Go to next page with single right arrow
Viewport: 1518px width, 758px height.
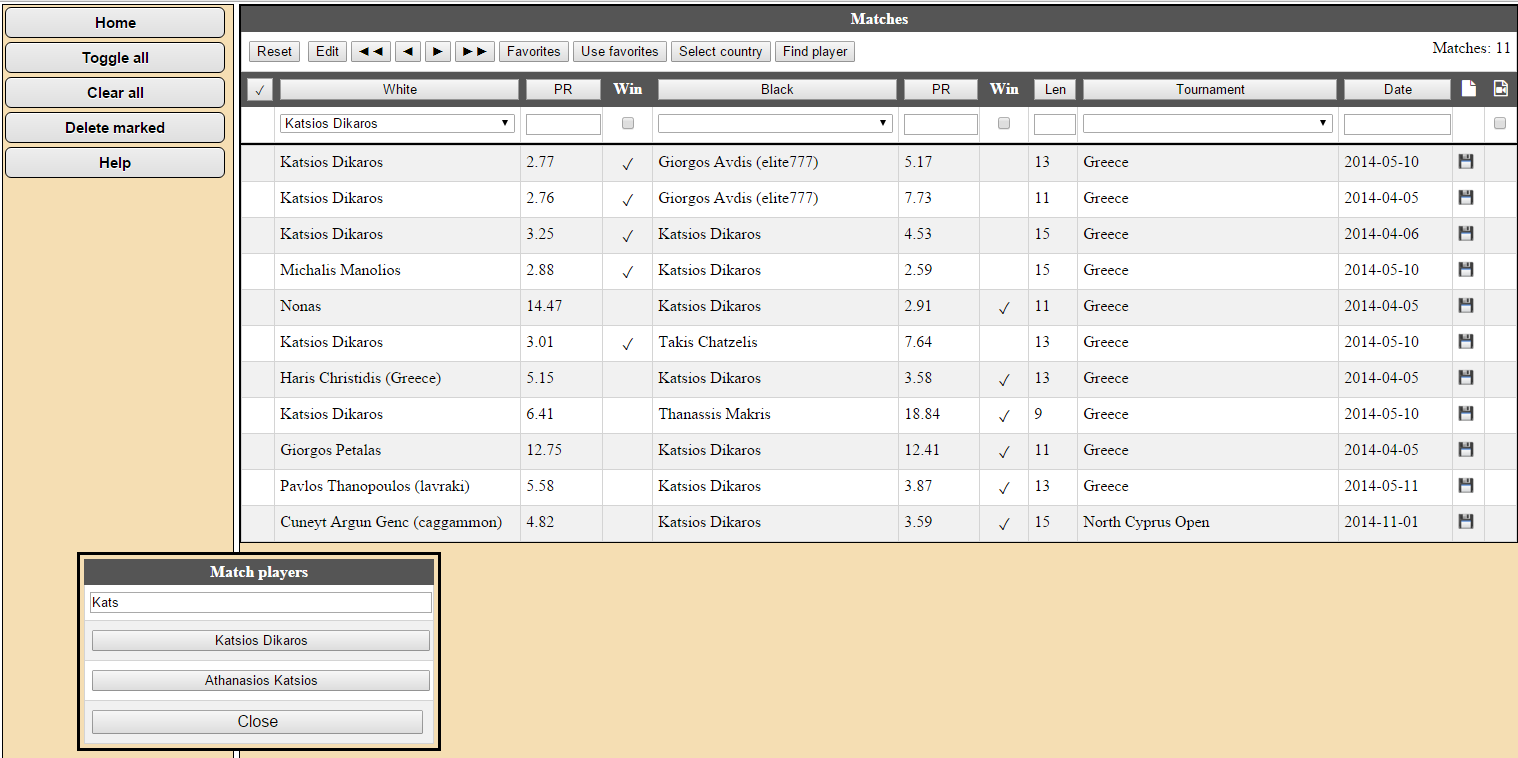pos(437,52)
